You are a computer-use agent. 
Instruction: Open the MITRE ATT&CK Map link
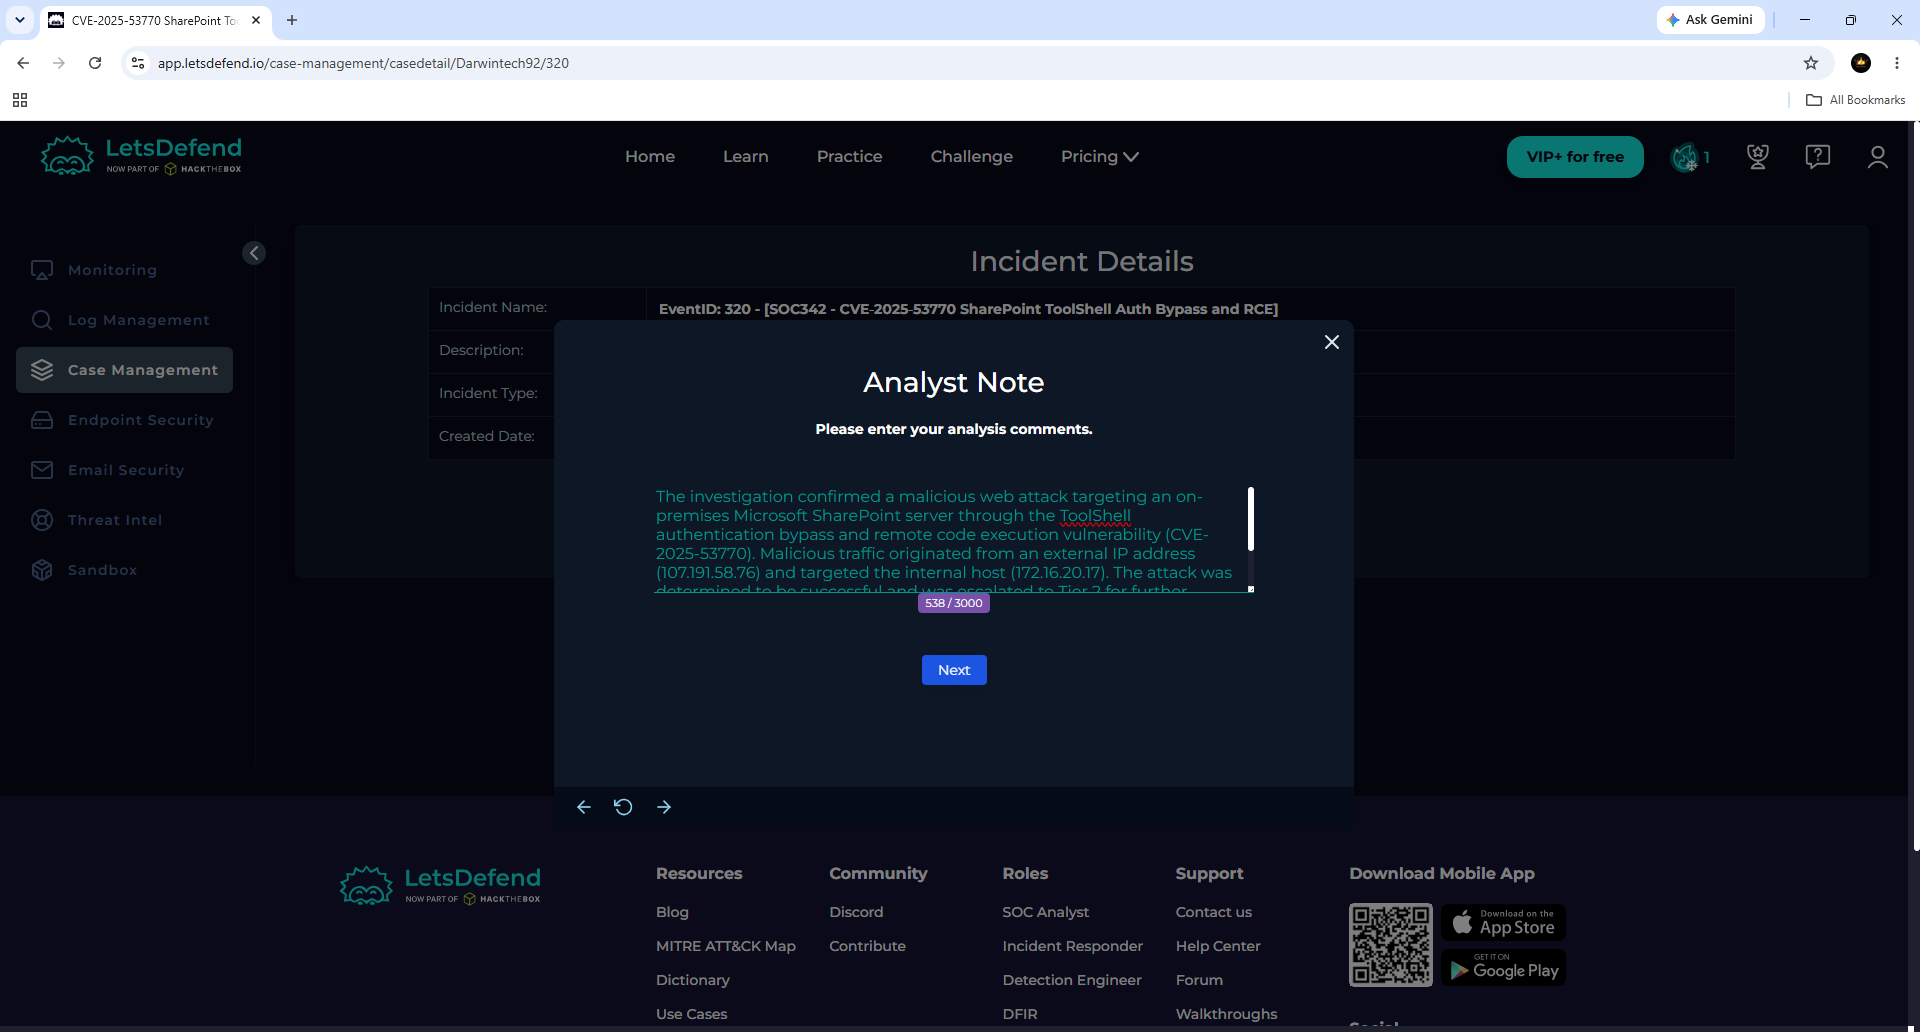[726, 946]
